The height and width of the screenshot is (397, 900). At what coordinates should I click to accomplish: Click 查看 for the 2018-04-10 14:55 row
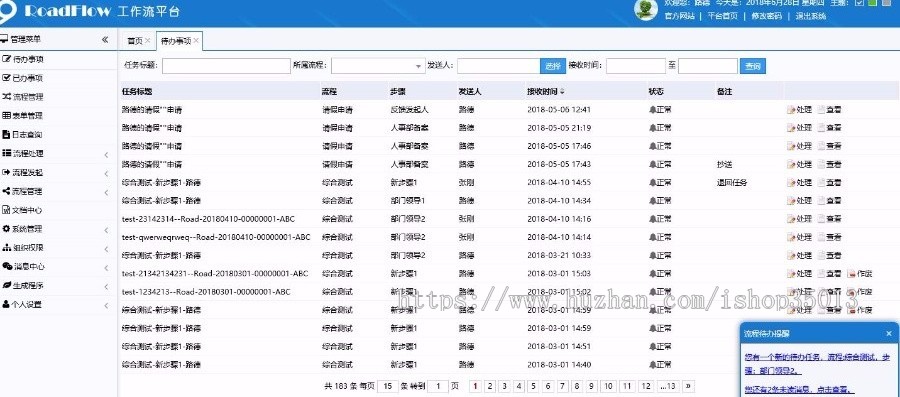pos(829,182)
